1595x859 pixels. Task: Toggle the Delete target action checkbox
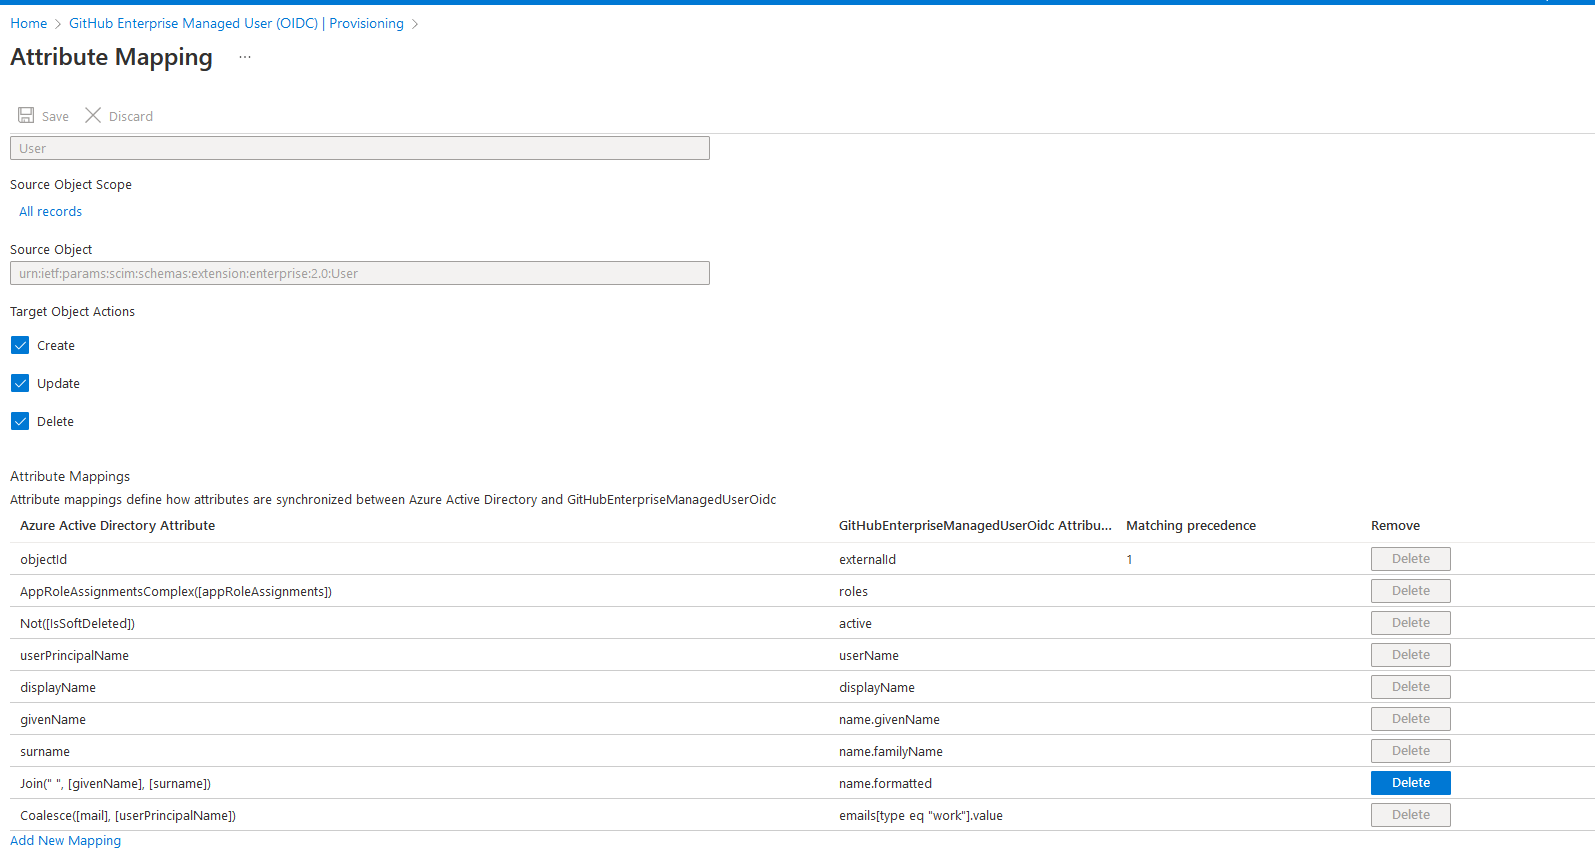pos(20,421)
